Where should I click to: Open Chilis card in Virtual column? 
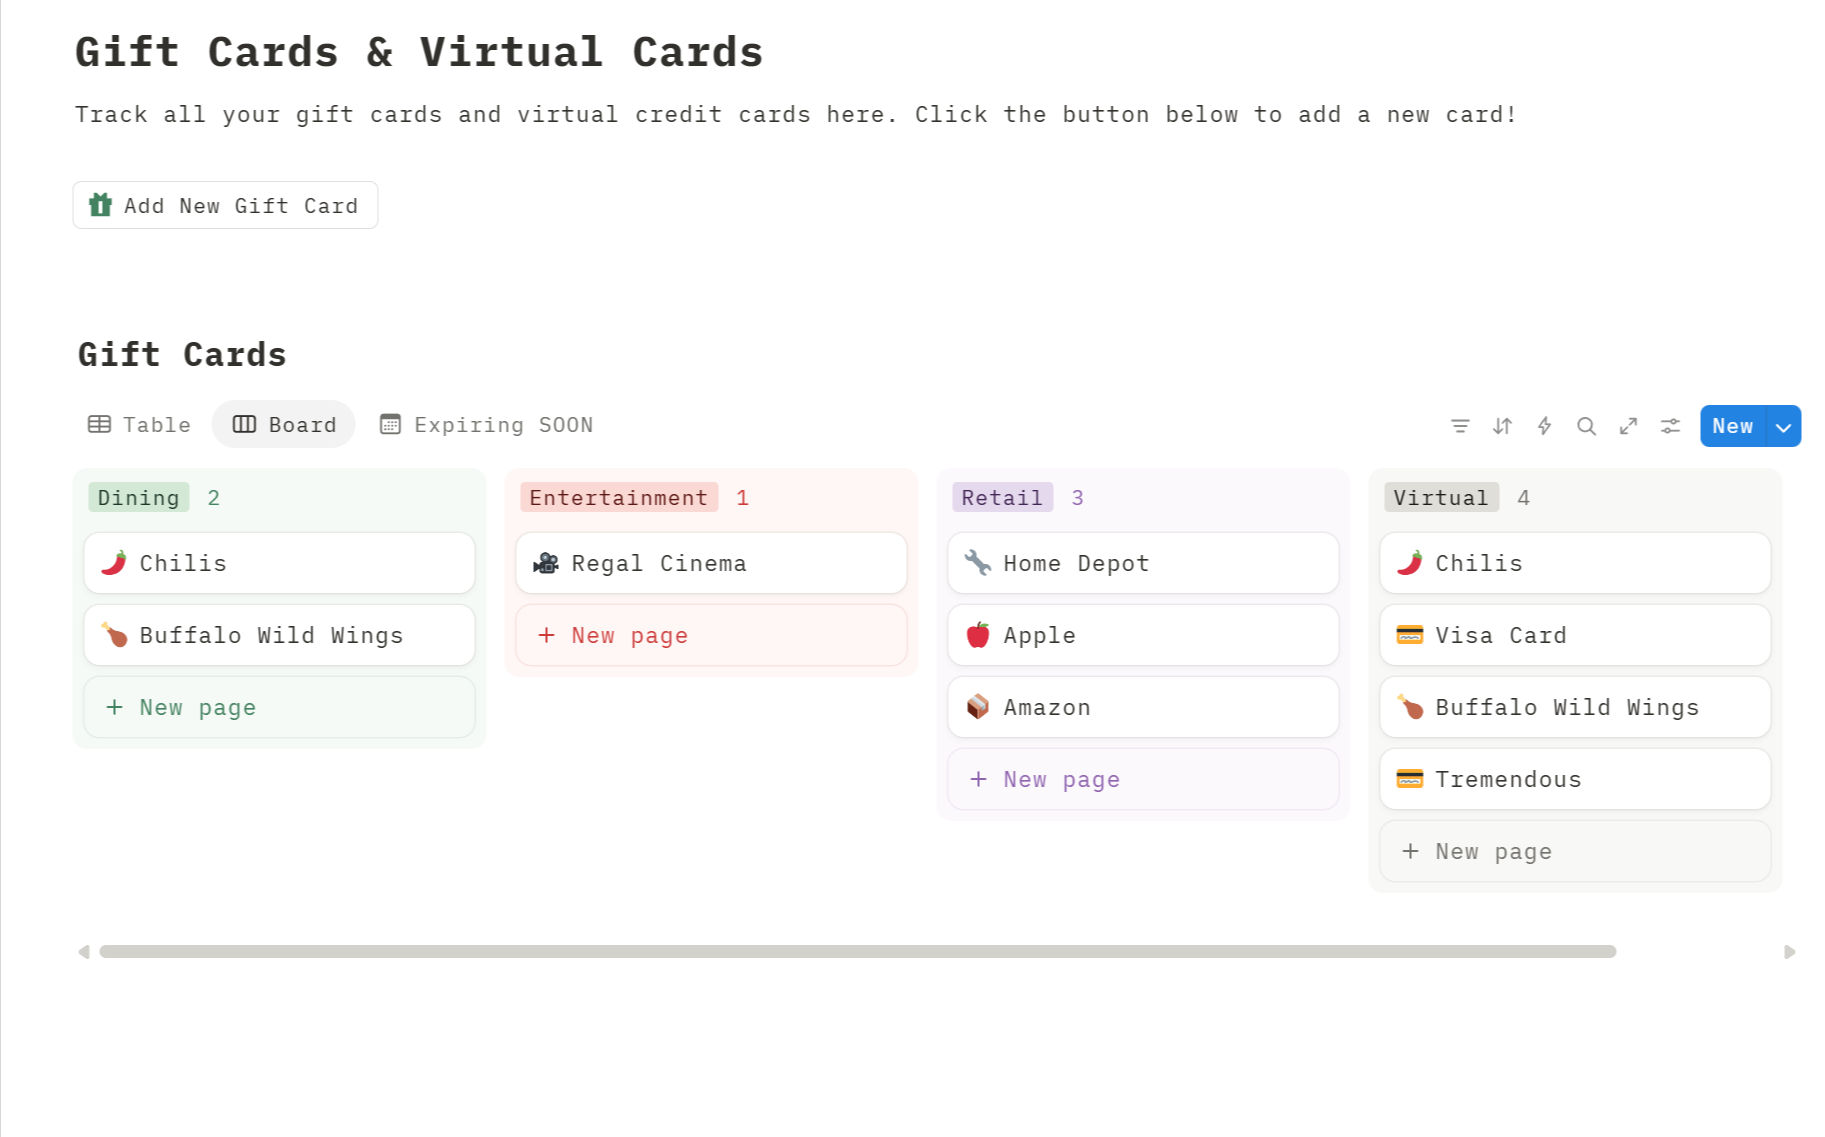[x=1575, y=563]
